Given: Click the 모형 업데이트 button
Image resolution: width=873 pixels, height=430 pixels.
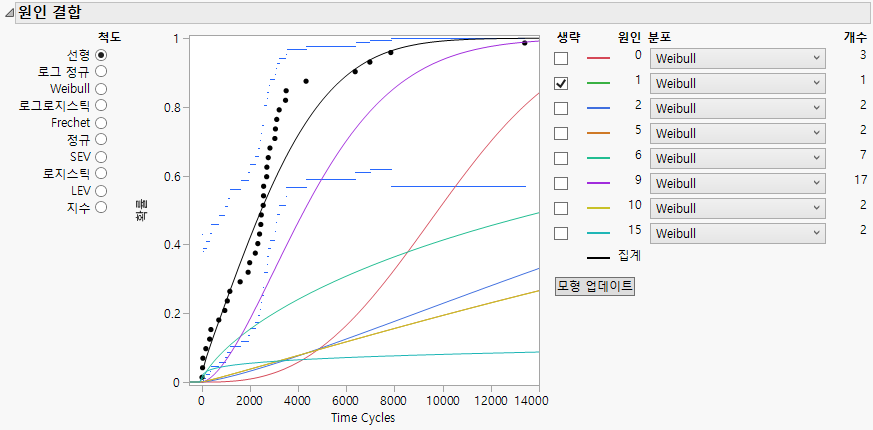Looking at the screenshot, I should [595, 286].
